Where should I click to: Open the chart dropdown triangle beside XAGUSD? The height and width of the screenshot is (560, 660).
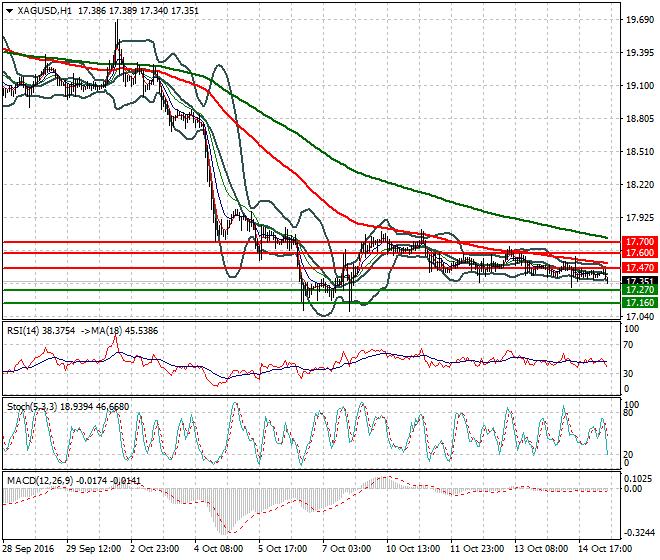[9, 11]
